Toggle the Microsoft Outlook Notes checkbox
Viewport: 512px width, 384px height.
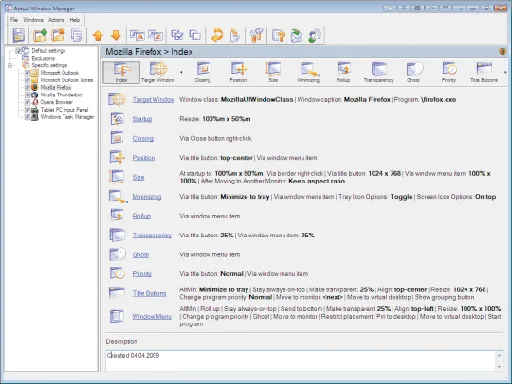point(28,80)
